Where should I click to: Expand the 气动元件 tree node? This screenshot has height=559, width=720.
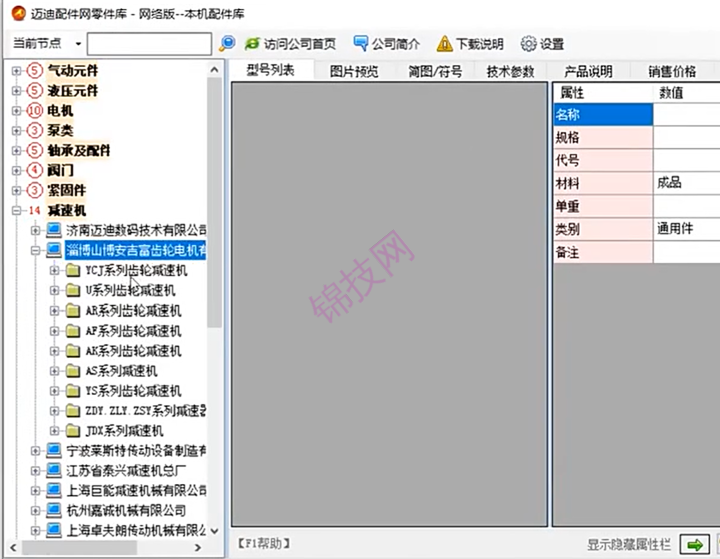tap(17, 71)
